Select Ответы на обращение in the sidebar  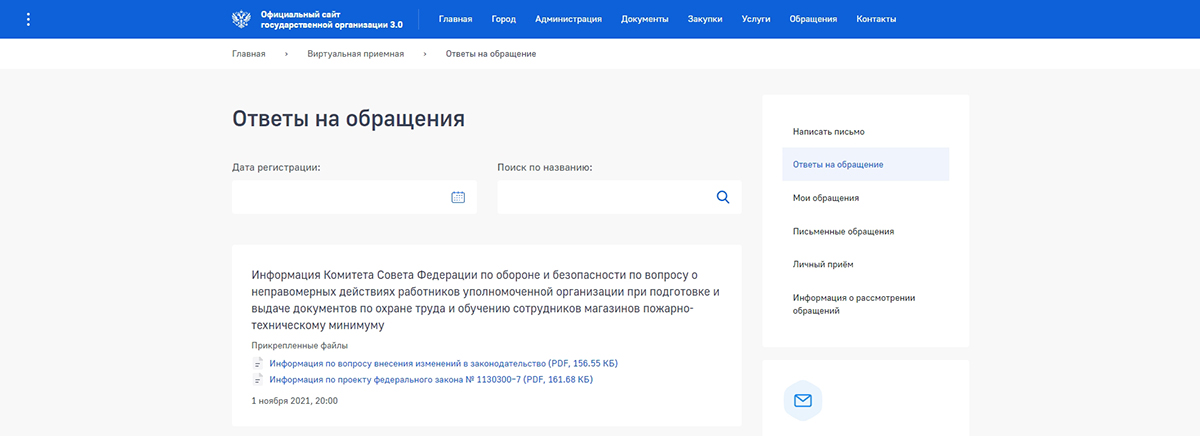point(866,164)
